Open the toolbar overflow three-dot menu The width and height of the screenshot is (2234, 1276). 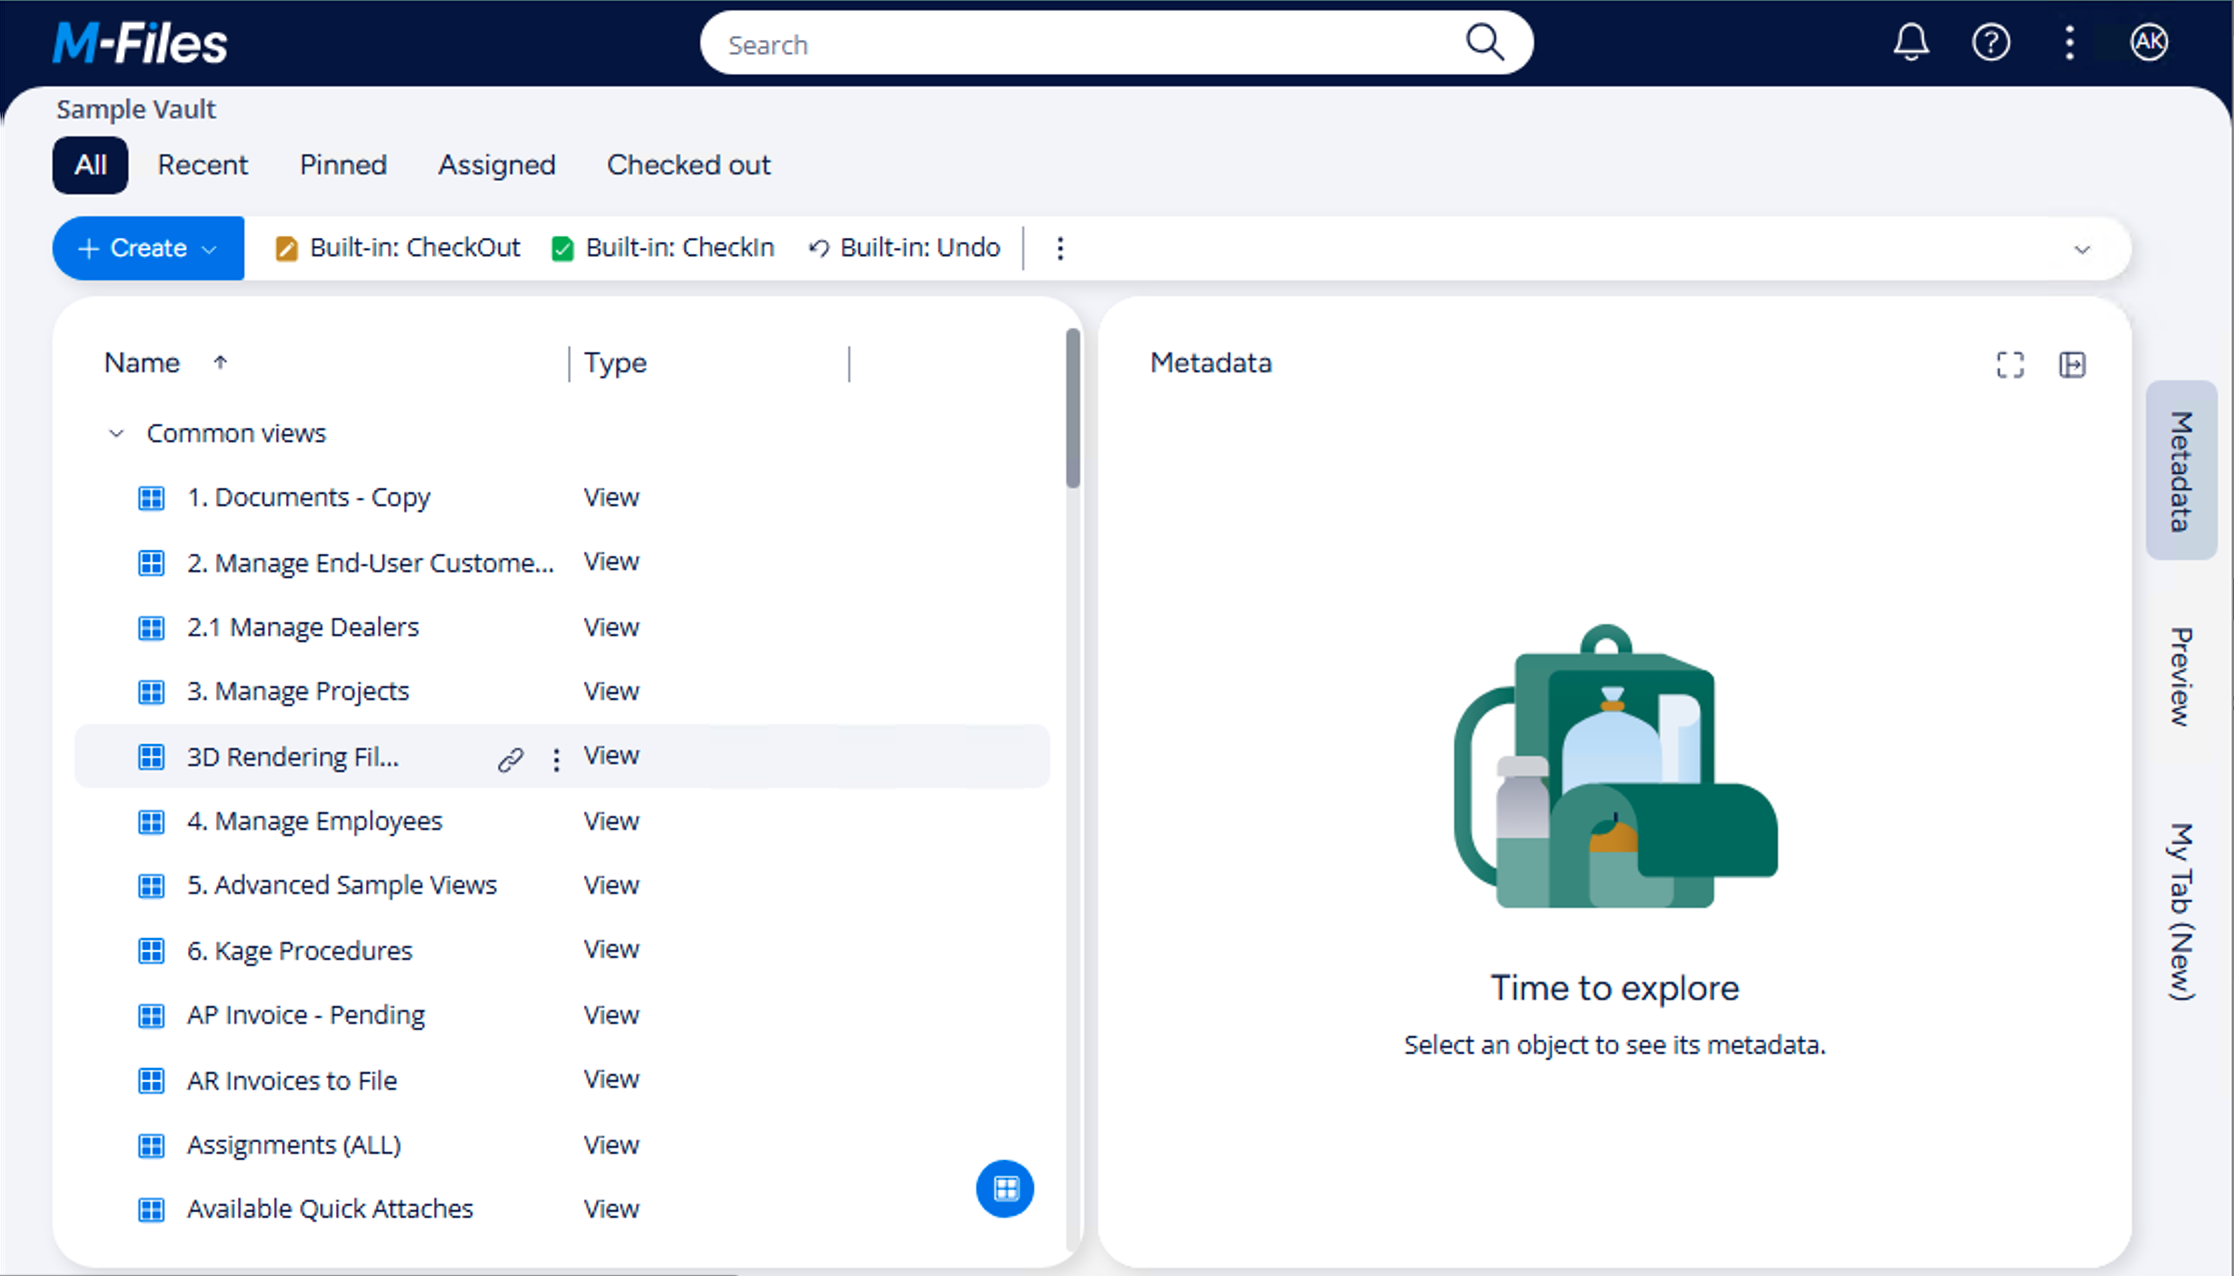[x=1060, y=248]
